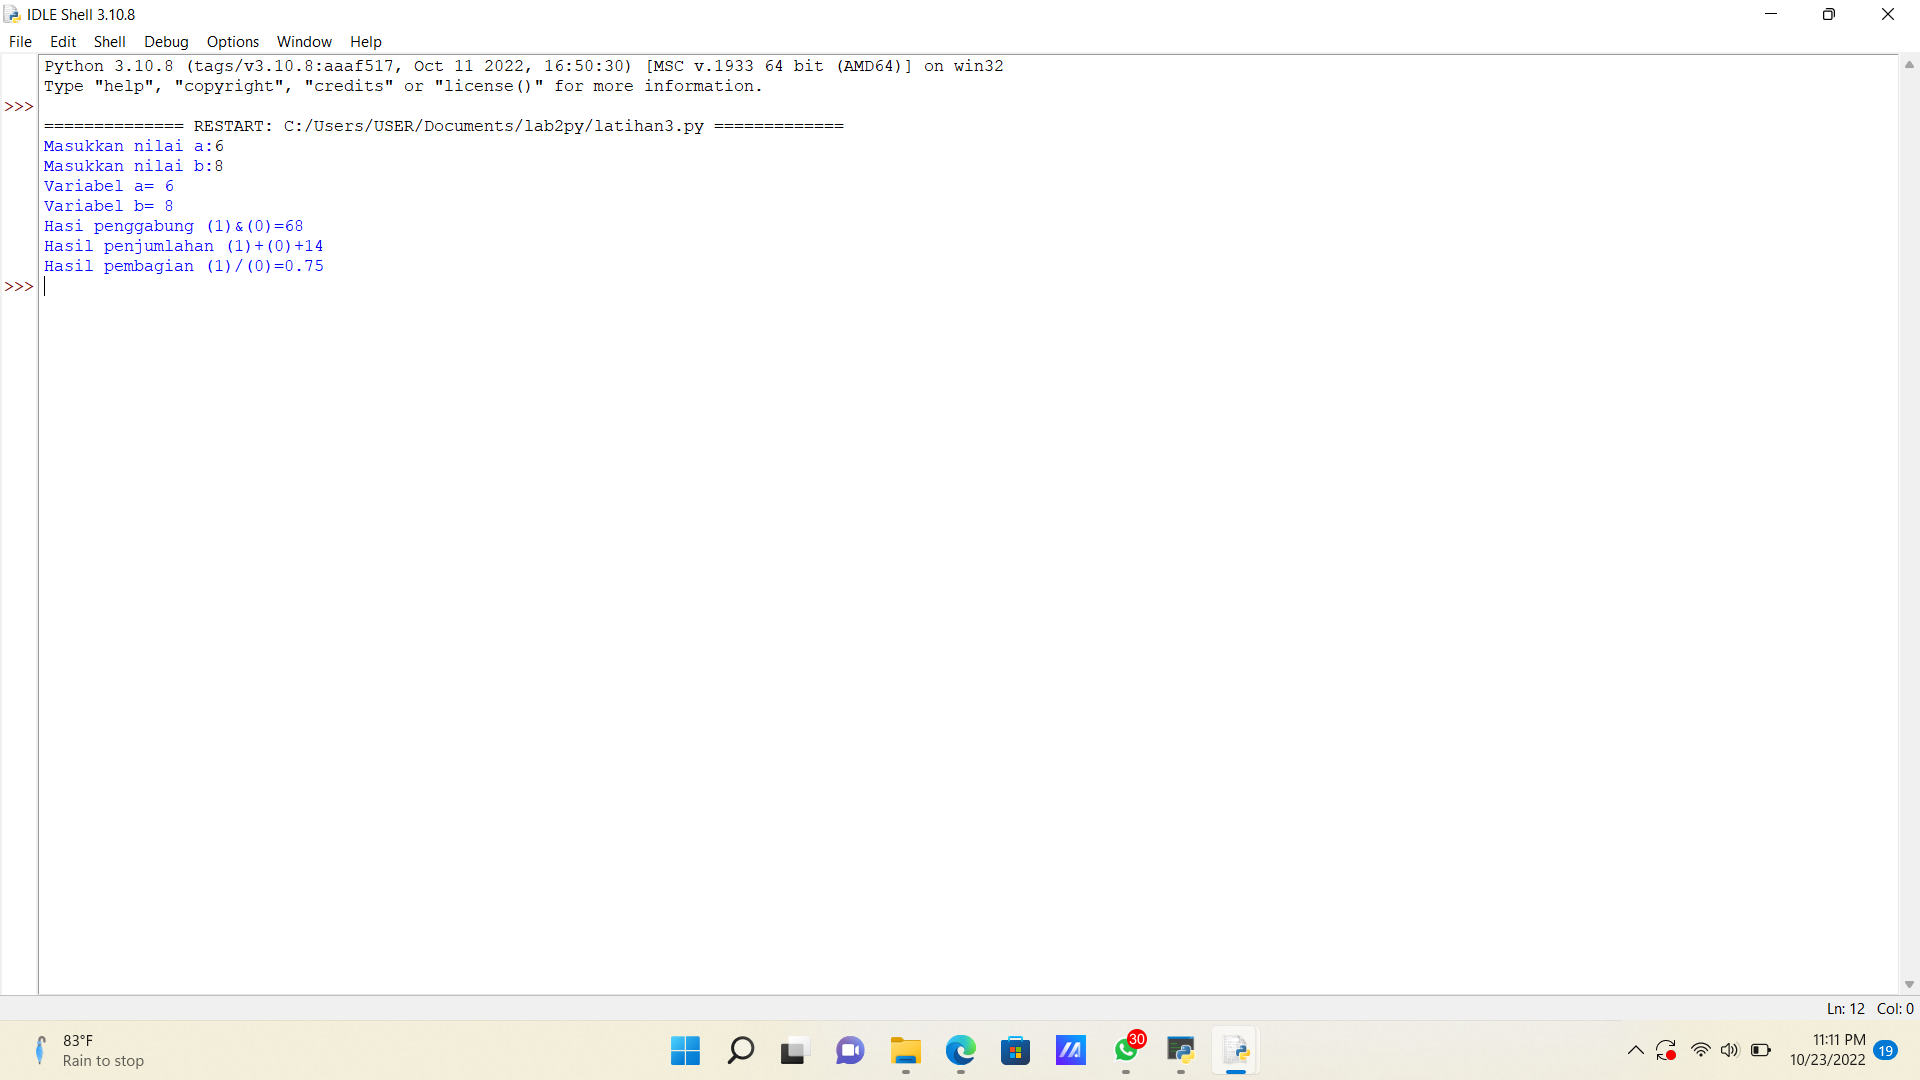The width and height of the screenshot is (1920, 1080).
Task: Toggle the volume control in the tray
Action: pyautogui.click(x=1731, y=1050)
